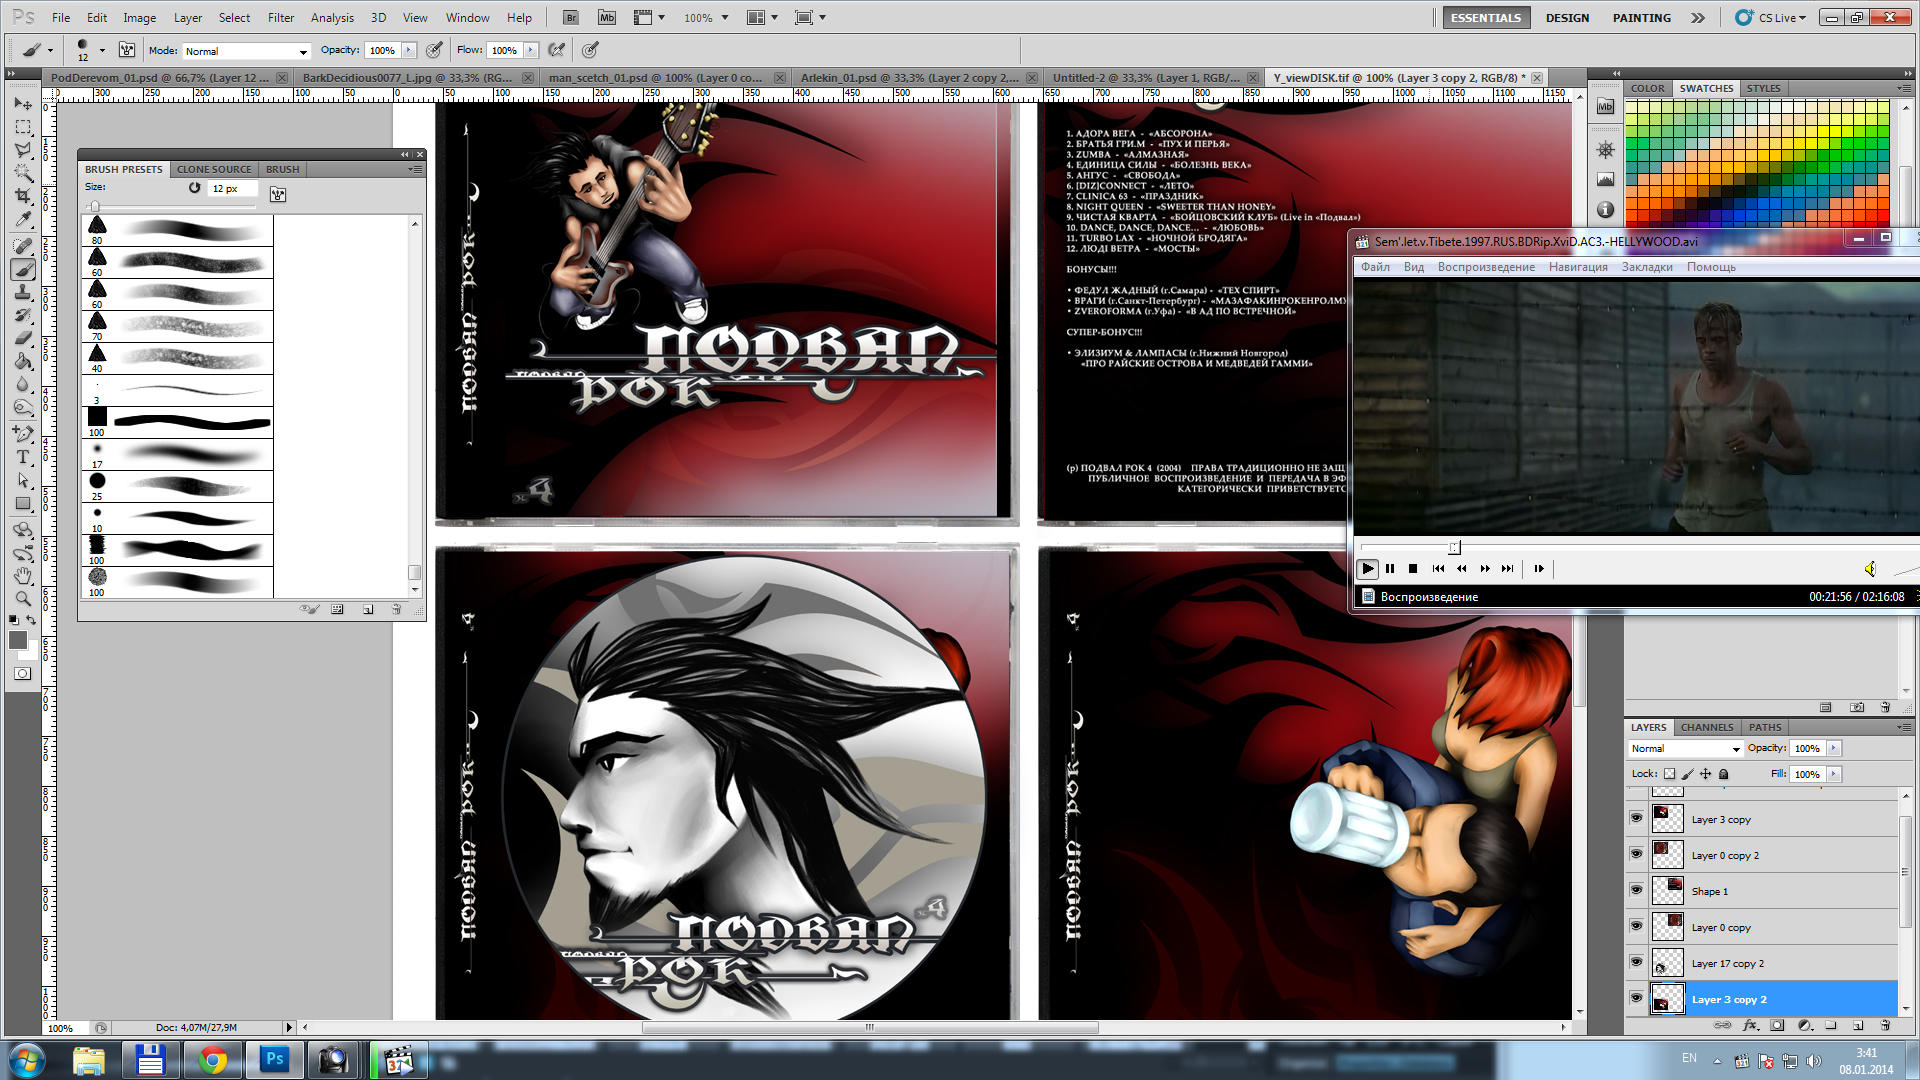Select the Crop tool
1920x1080 pixels.
tap(23, 196)
